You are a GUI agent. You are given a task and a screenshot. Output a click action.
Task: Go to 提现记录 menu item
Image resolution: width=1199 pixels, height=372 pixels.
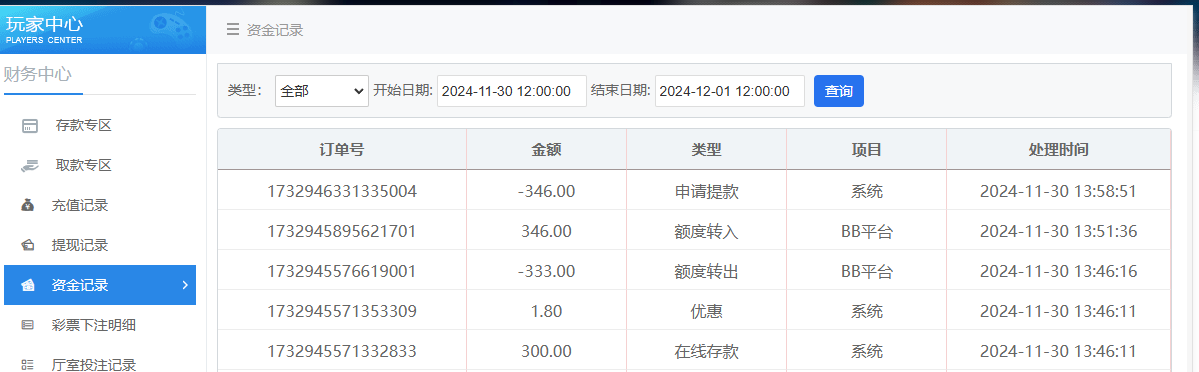point(80,246)
